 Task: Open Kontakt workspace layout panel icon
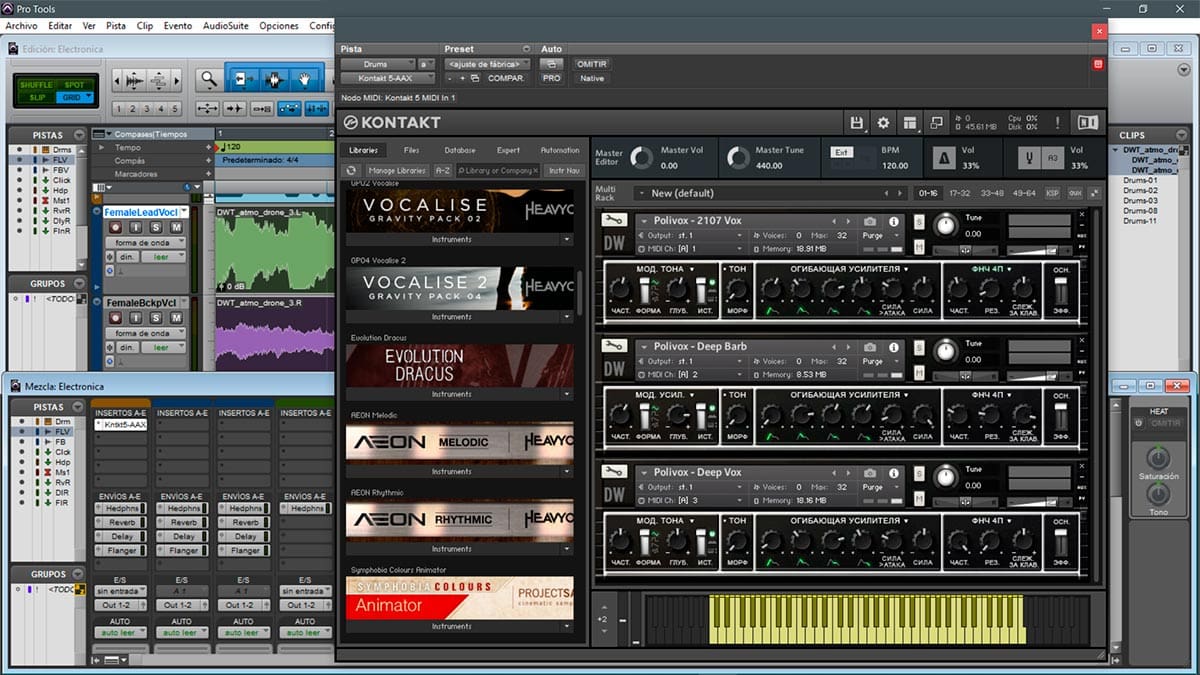[x=910, y=122]
